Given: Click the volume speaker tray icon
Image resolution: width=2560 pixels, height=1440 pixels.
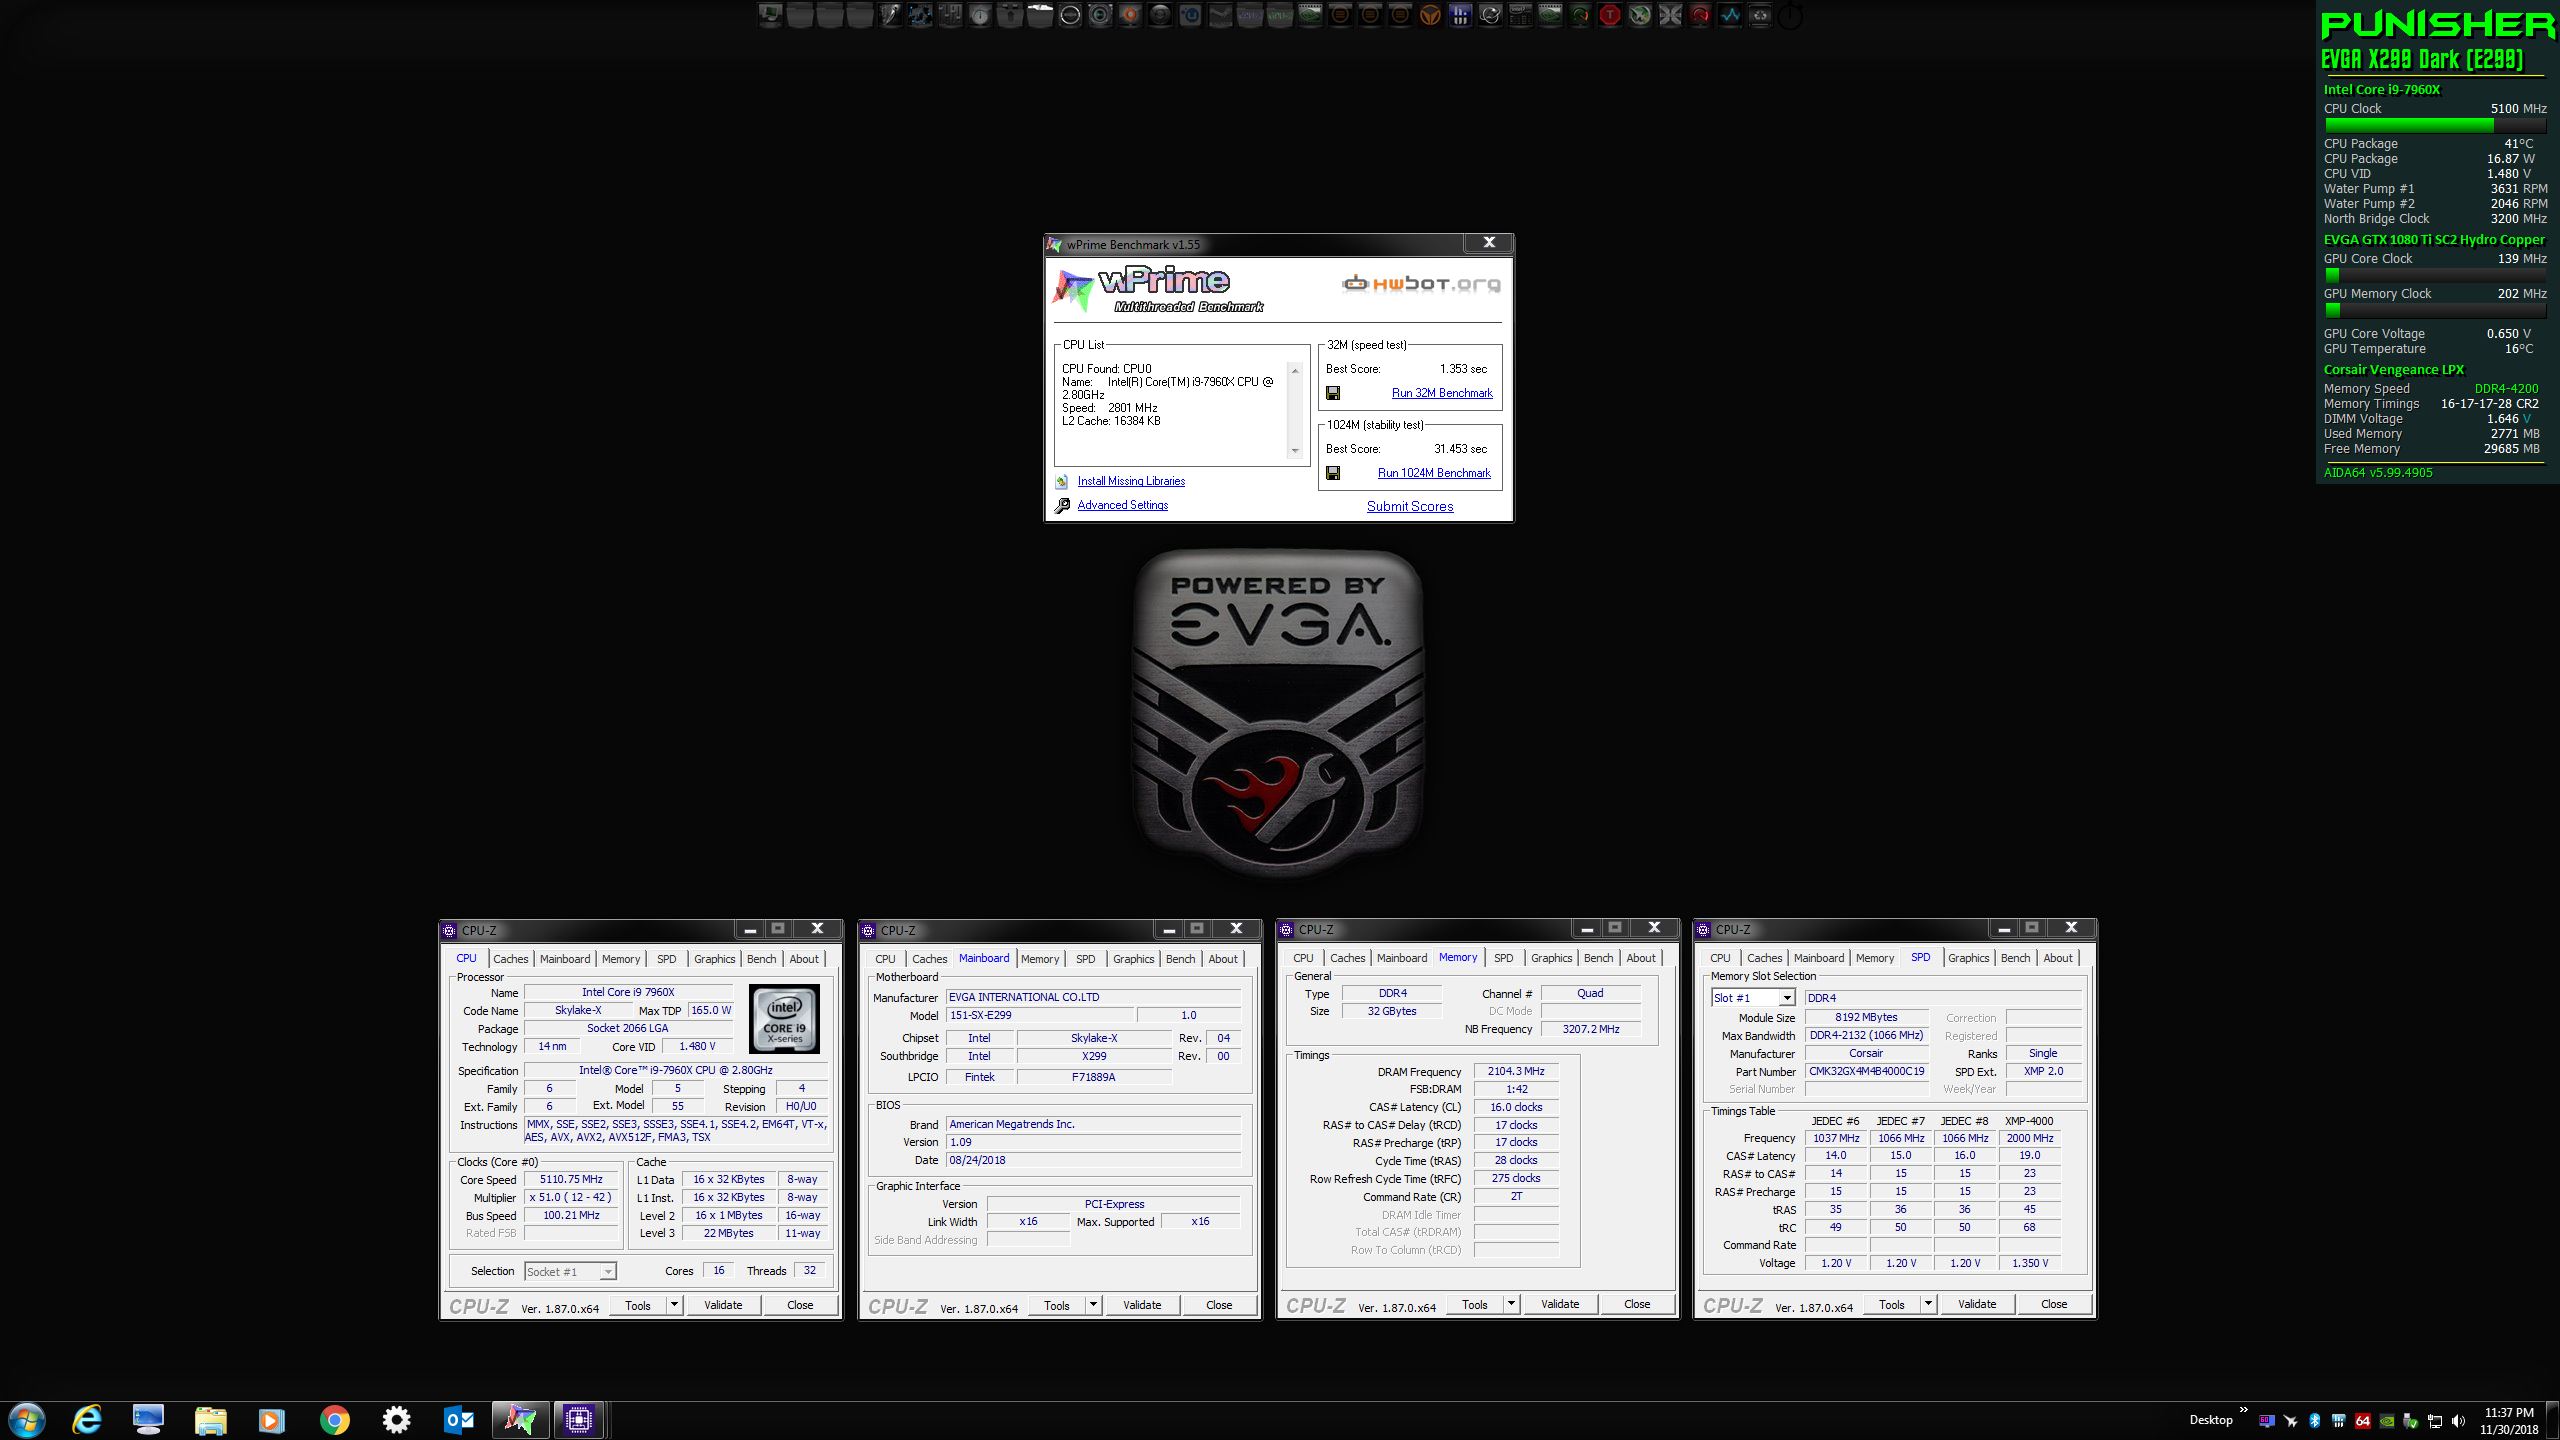Looking at the screenshot, I should tap(2459, 1421).
